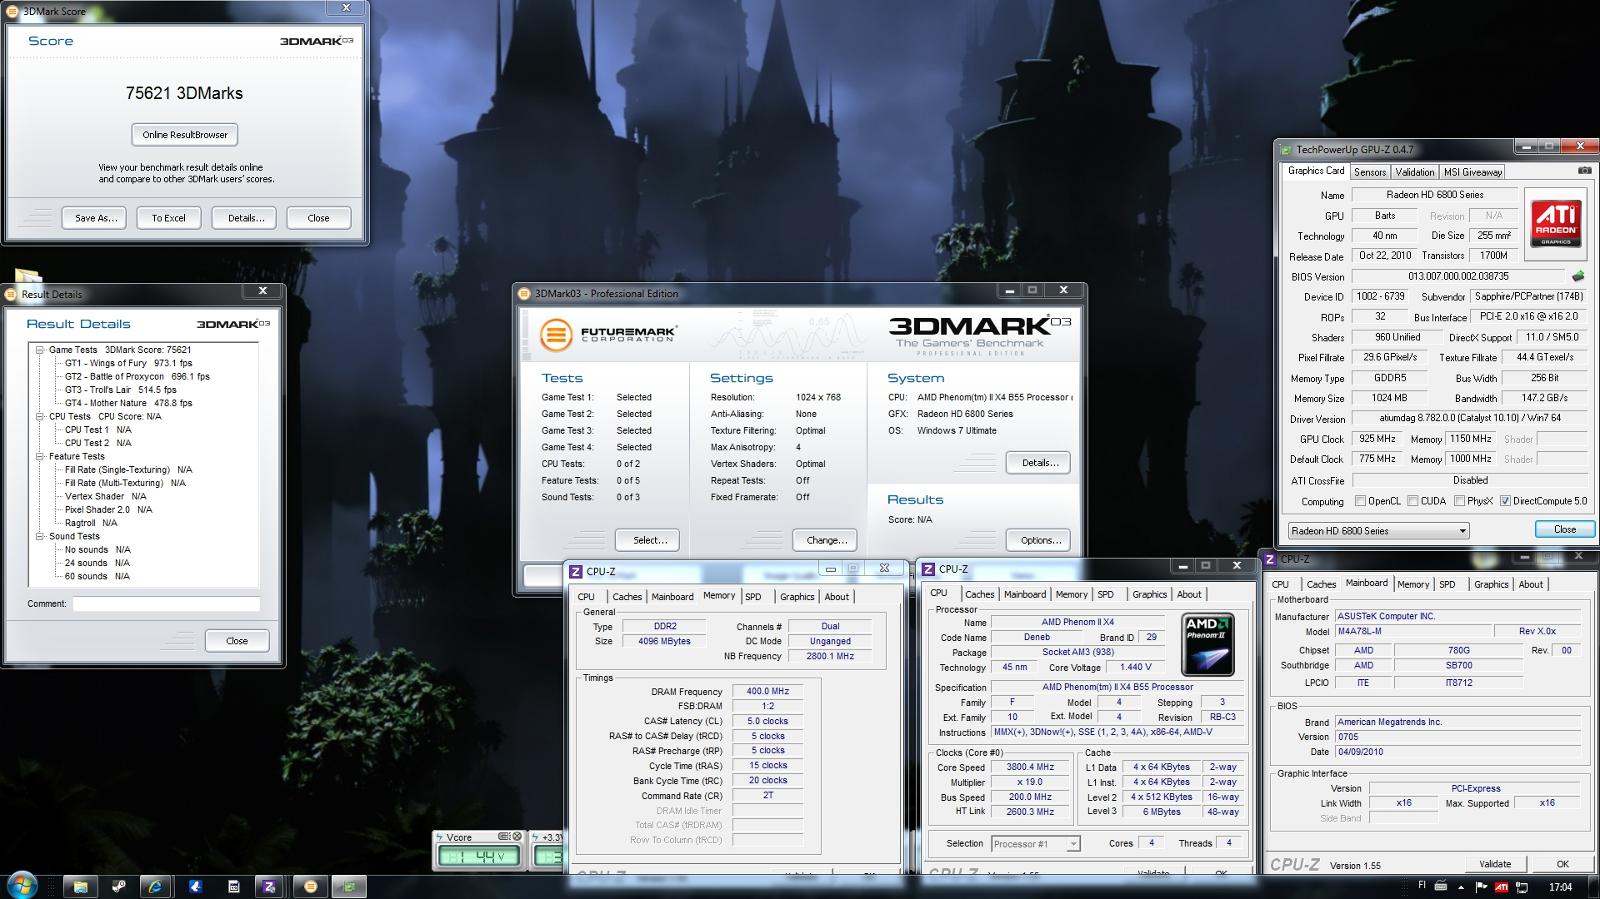Click OK in mainboard CPU-Z window
The height and width of the screenshot is (899, 1600).
pos(1562,864)
